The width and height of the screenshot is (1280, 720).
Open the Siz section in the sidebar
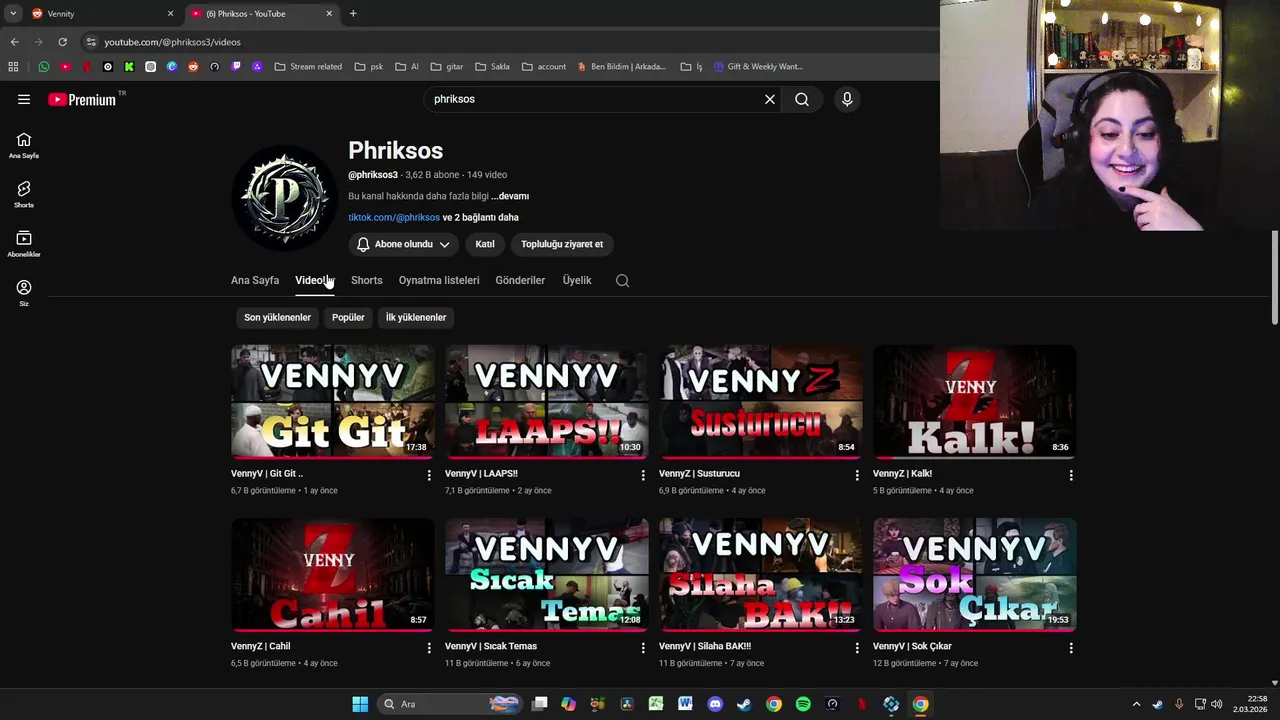tap(24, 293)
